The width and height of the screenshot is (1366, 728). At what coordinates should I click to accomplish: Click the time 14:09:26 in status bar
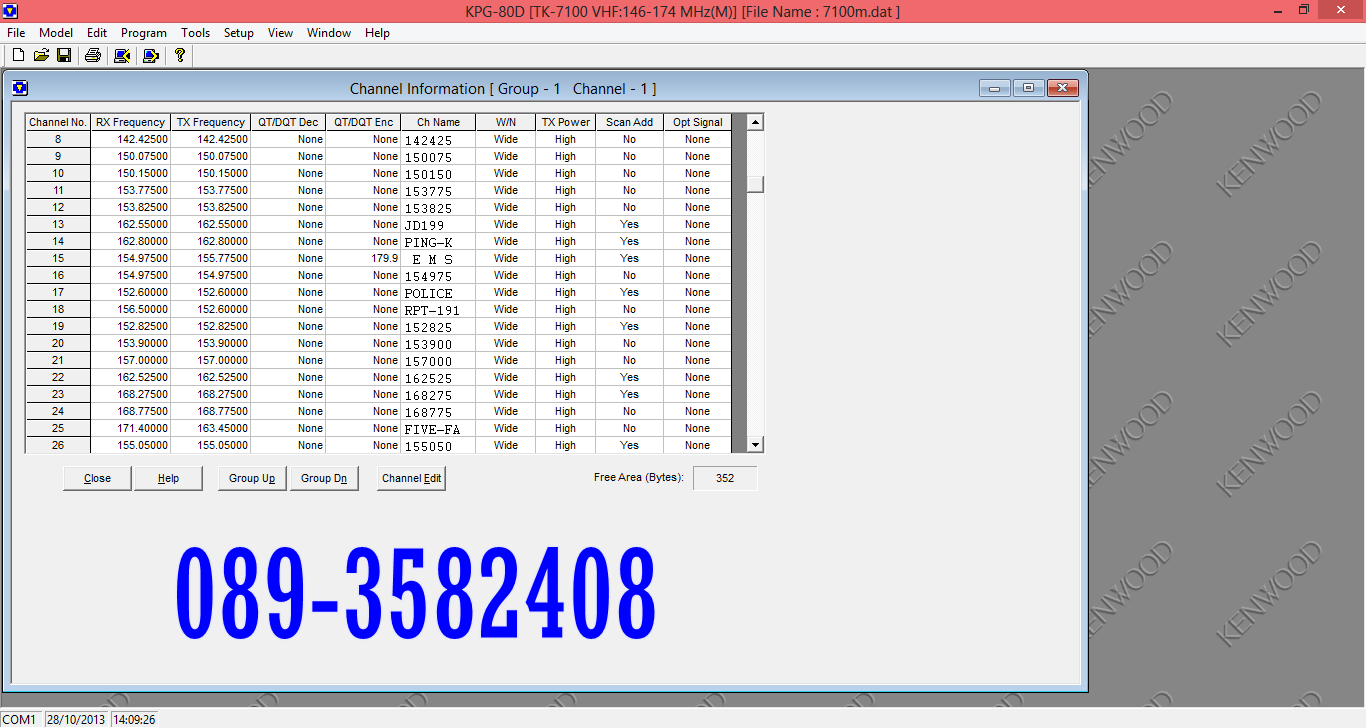pos(134,719)
